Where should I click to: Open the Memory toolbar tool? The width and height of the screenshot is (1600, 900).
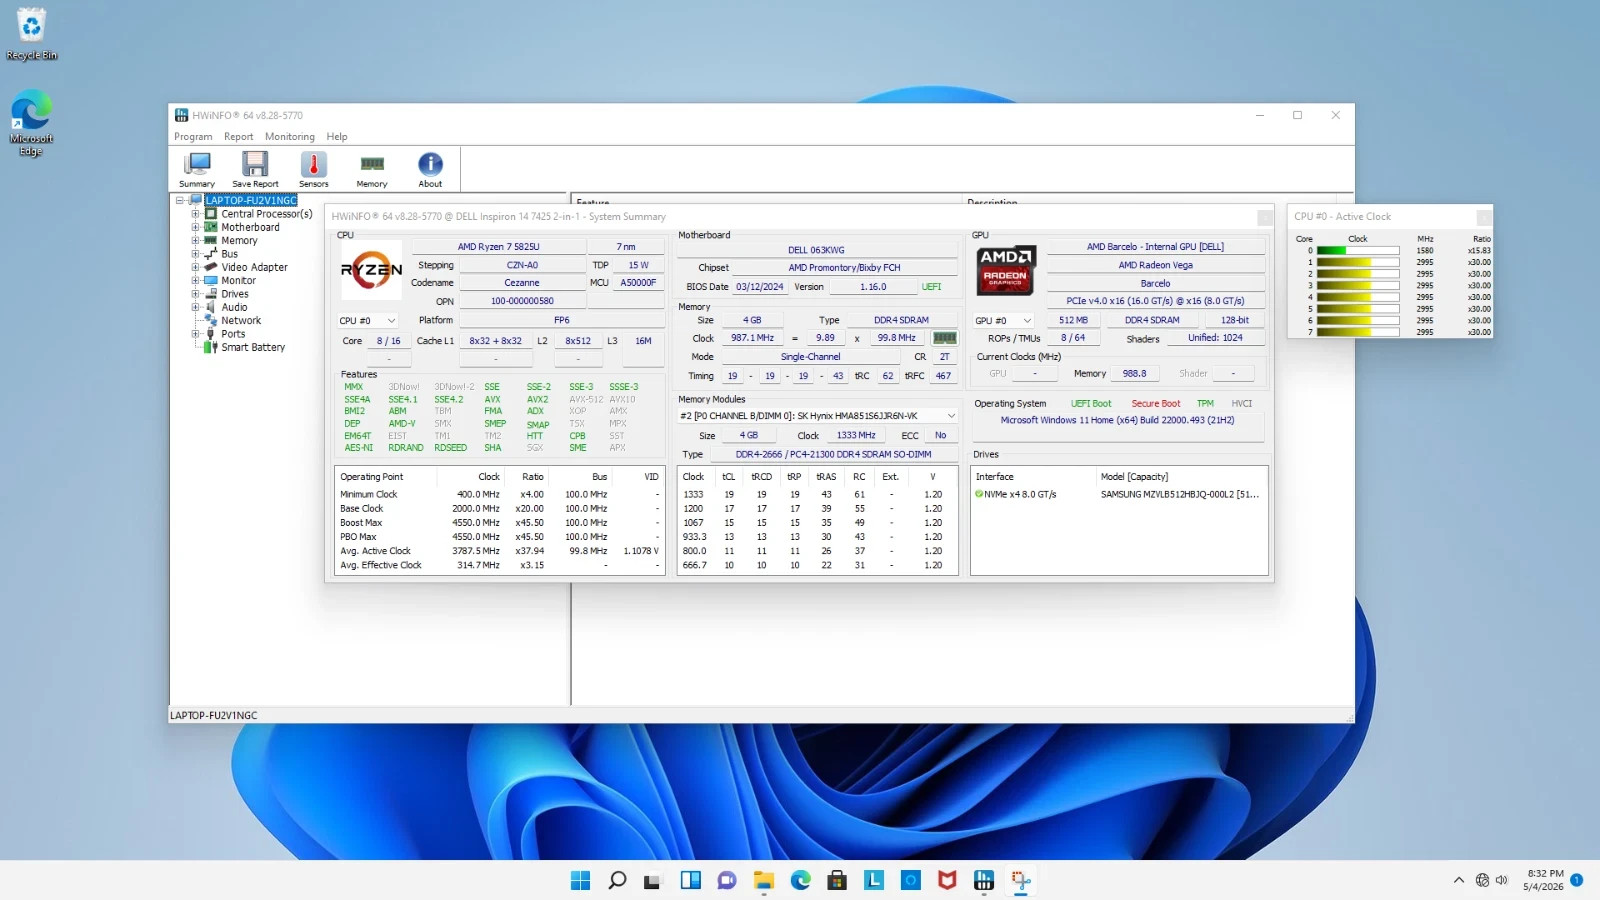pyautogui.click(x=372, y=169)
